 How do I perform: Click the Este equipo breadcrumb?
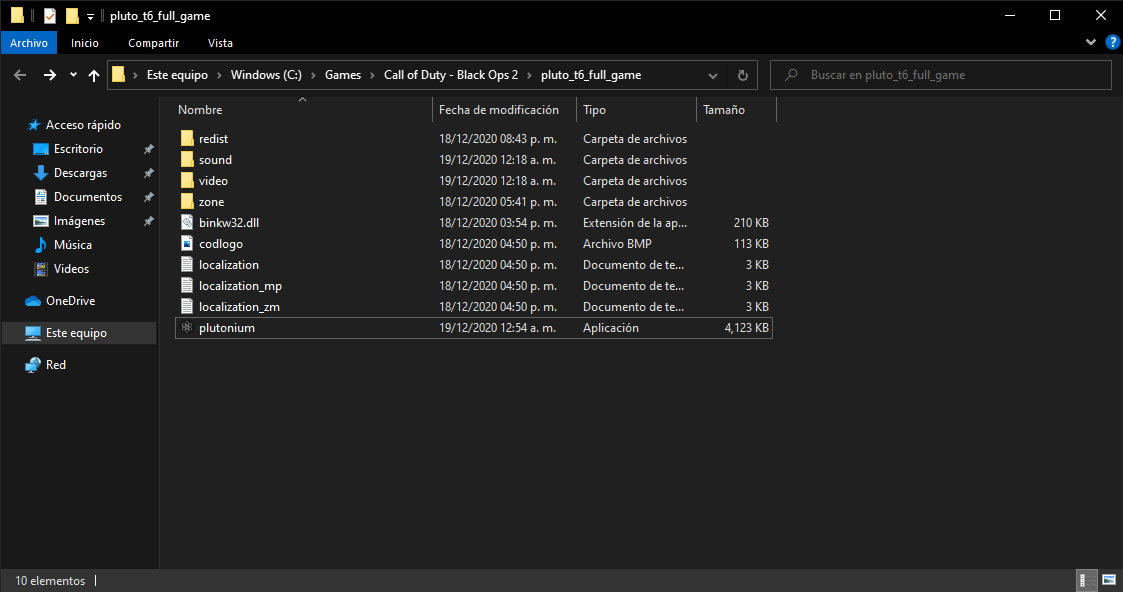[x=177, y=75]
